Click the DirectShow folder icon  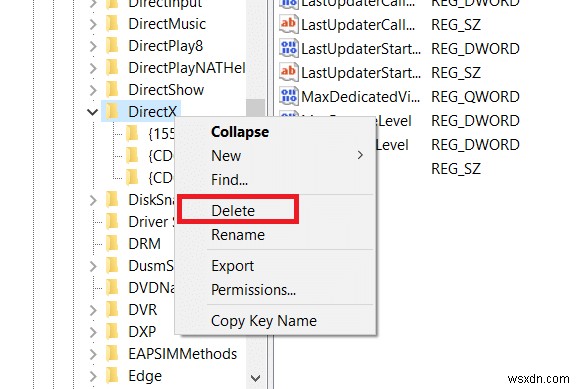point(112,90)
